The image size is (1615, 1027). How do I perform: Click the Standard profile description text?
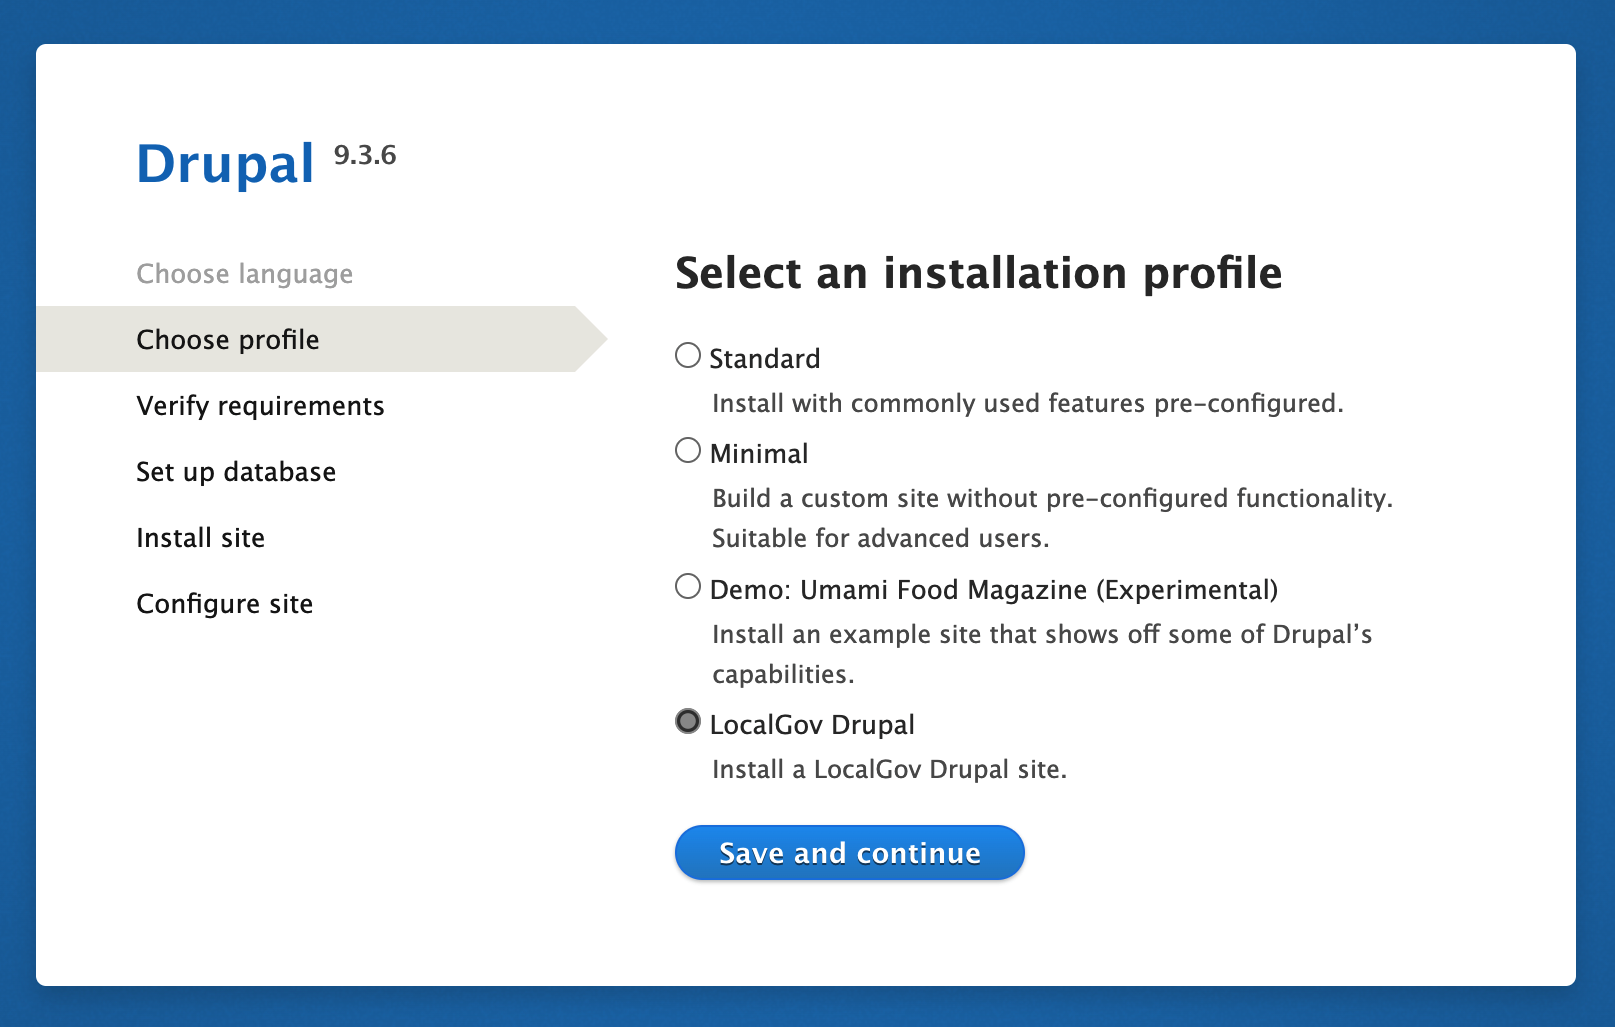pyautogui.click(x=1028, y=403)
